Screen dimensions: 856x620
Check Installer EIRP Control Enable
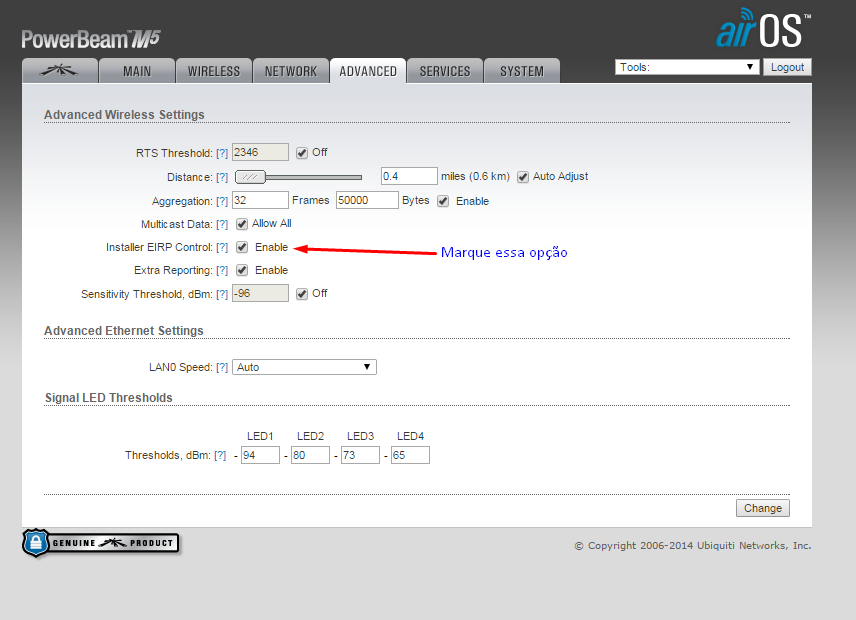[x=242, y=247]
